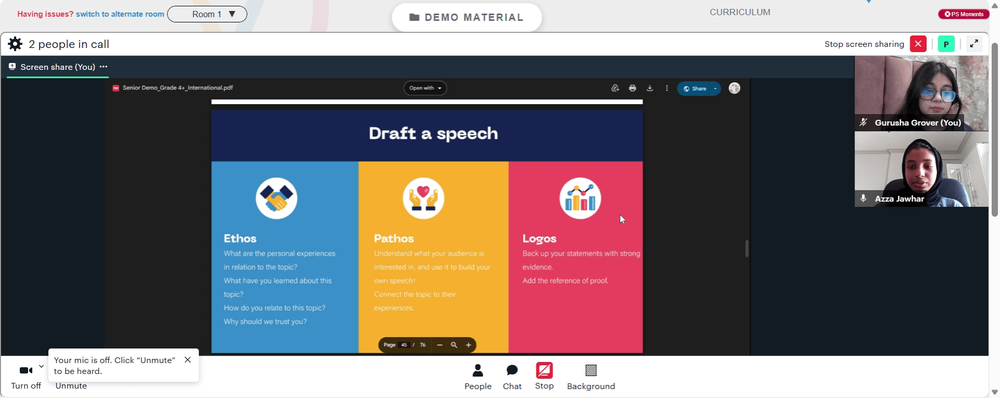This screenshot has height=398, width=1000.
Task: Open PS Moments button
Action: coord(964,14)
